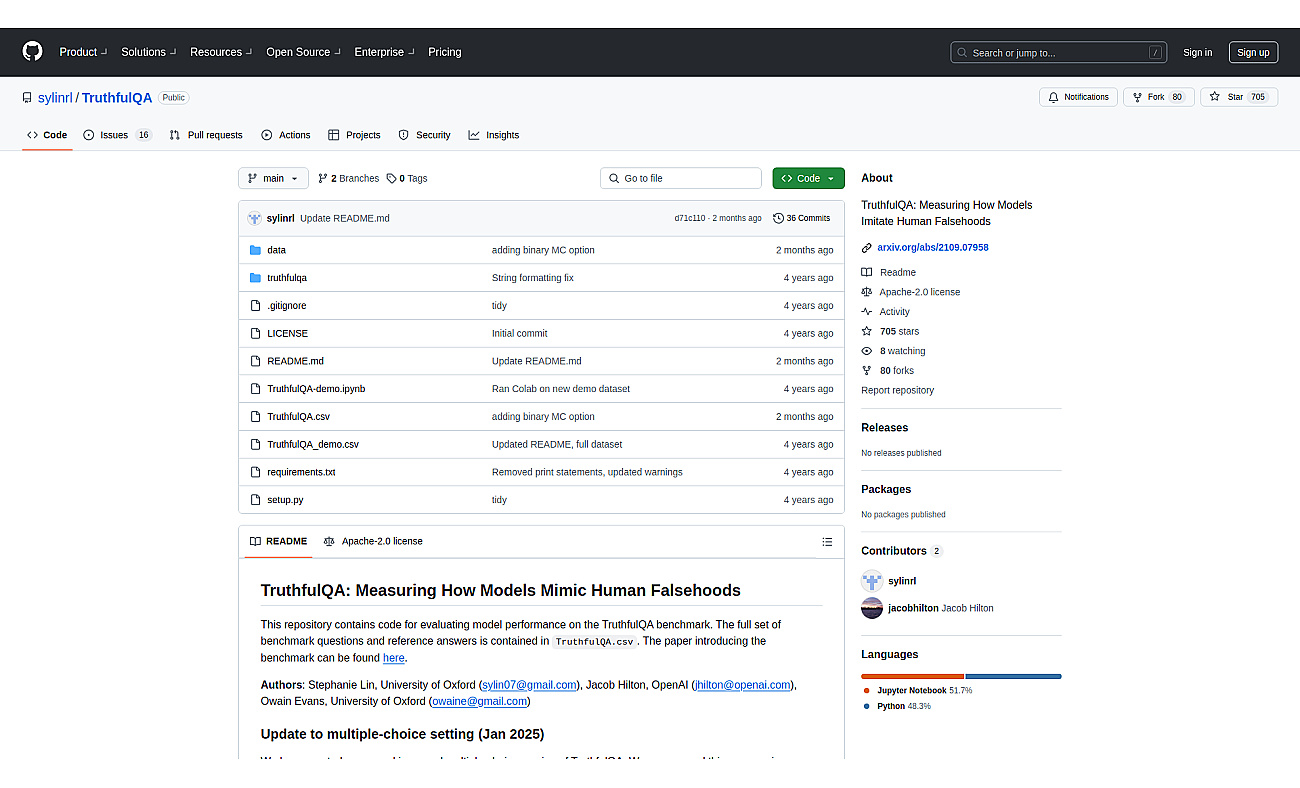Click the bell icon in Notifications button
The width and height of the screenshot is (1300, 788).
click(x=1053, y=97)
